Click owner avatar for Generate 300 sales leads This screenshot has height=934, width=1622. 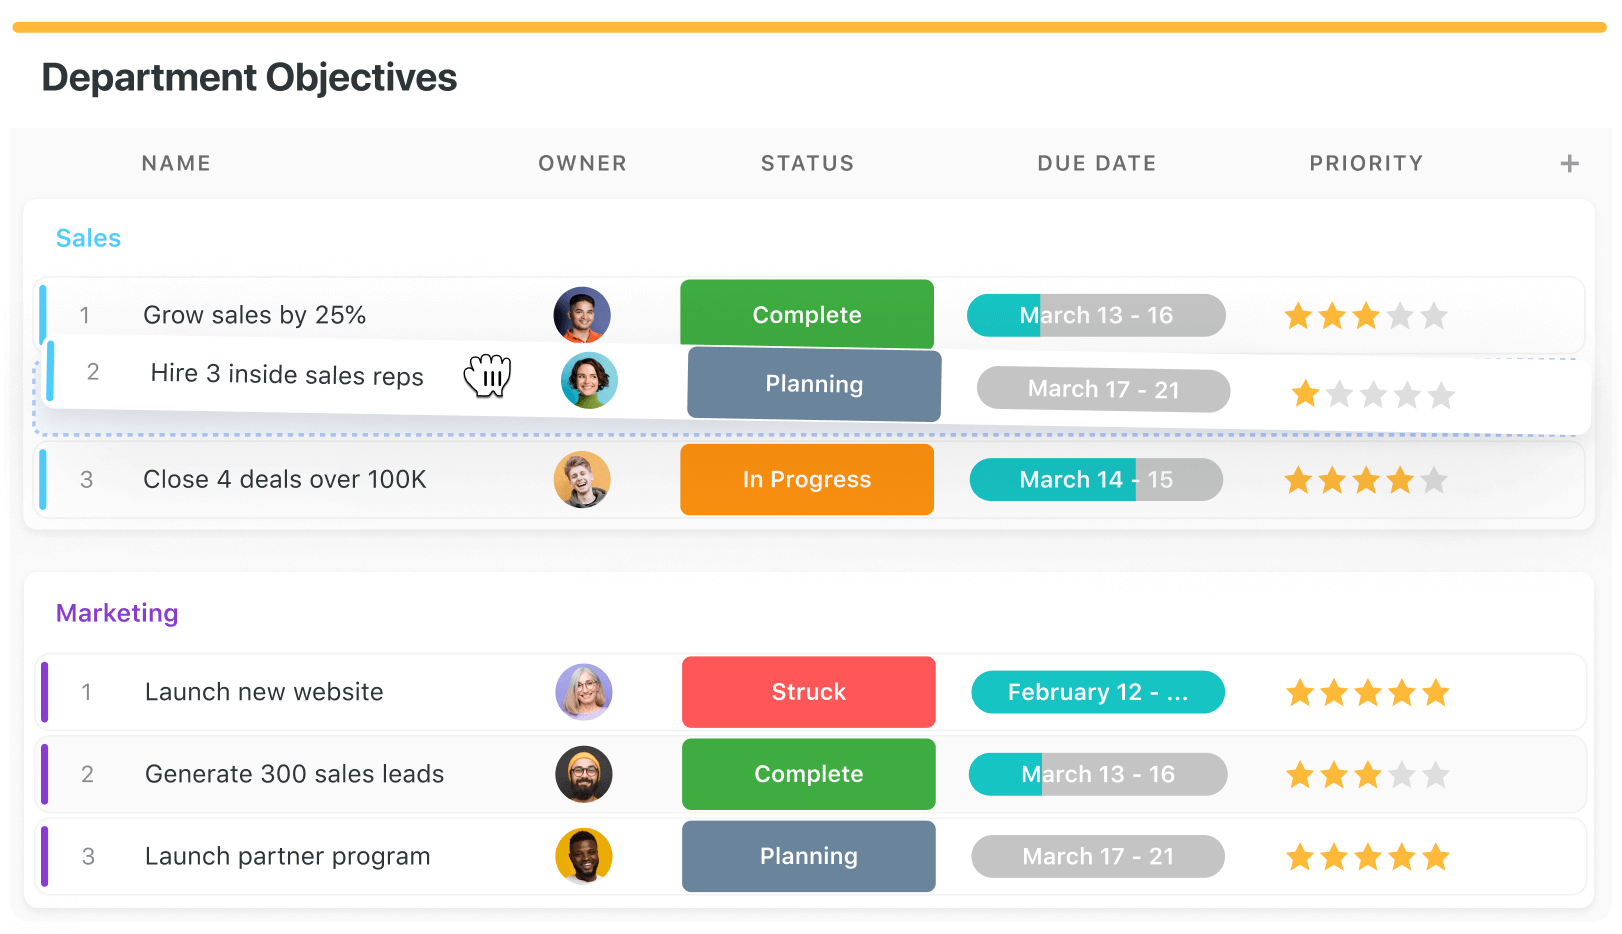(x=584, y=774)
